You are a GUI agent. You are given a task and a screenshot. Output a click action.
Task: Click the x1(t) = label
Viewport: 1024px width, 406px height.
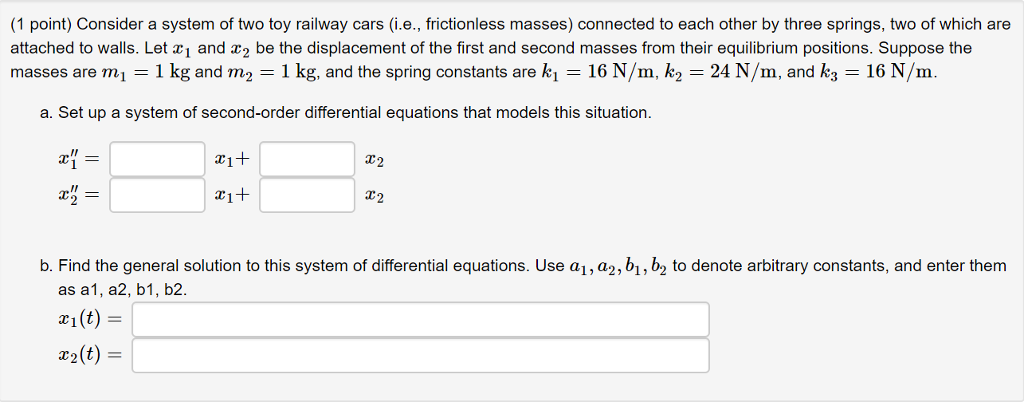tap(90, 320)
